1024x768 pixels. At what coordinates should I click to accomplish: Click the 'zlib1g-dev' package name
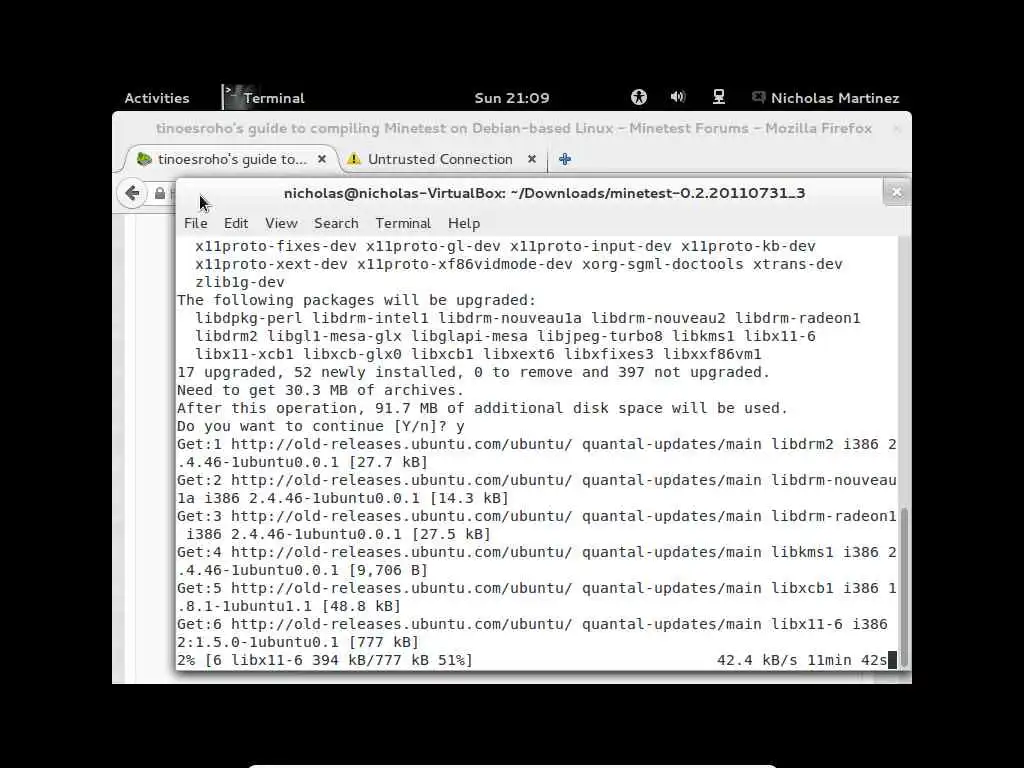[x=240, y=282]
